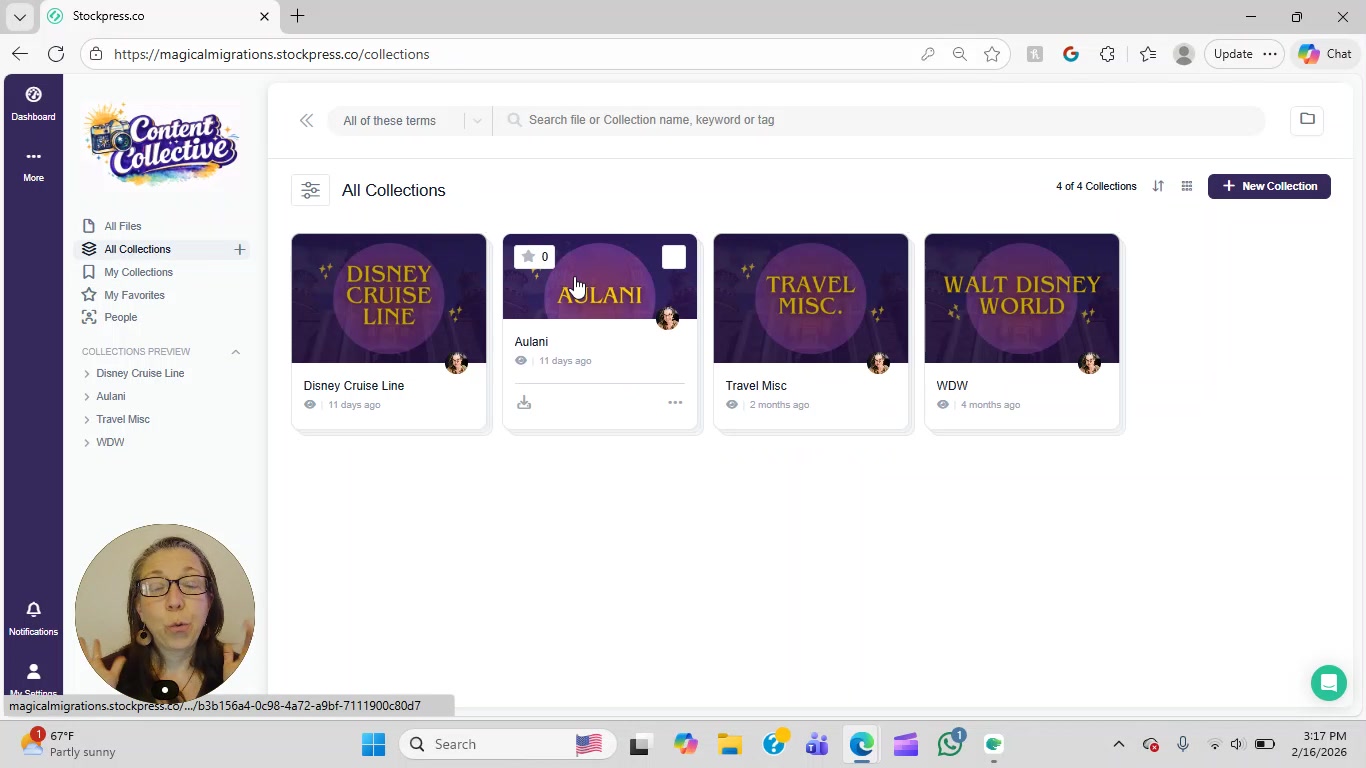Screen dimensions: 1366x768
Task: Open the folder icon beside search
Action: coord(1307,119)
